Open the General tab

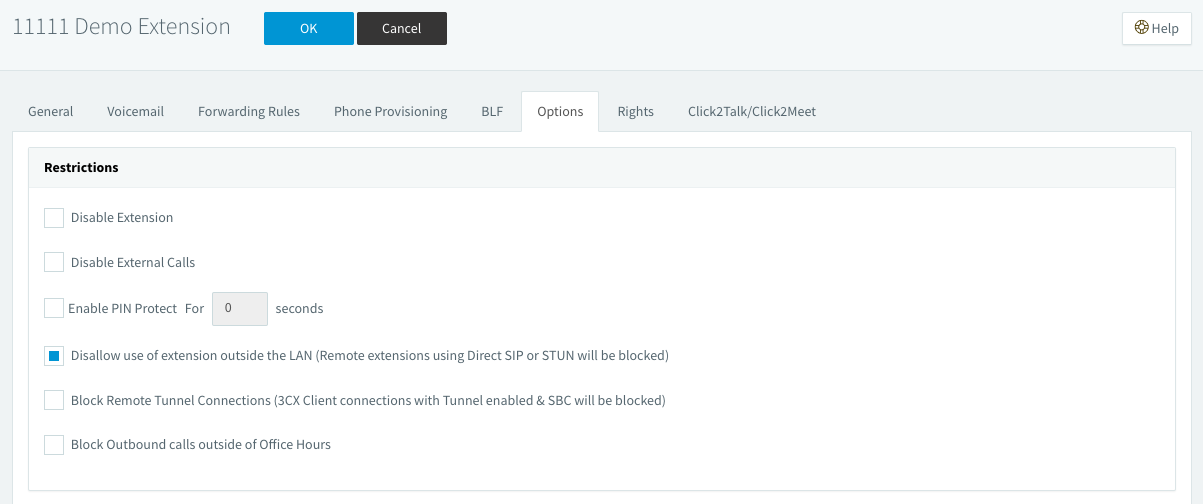(x=50, y=111)
